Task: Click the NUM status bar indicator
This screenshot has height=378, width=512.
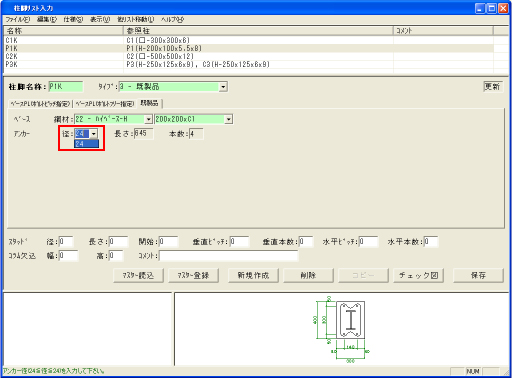Action: tap(473, 371)
